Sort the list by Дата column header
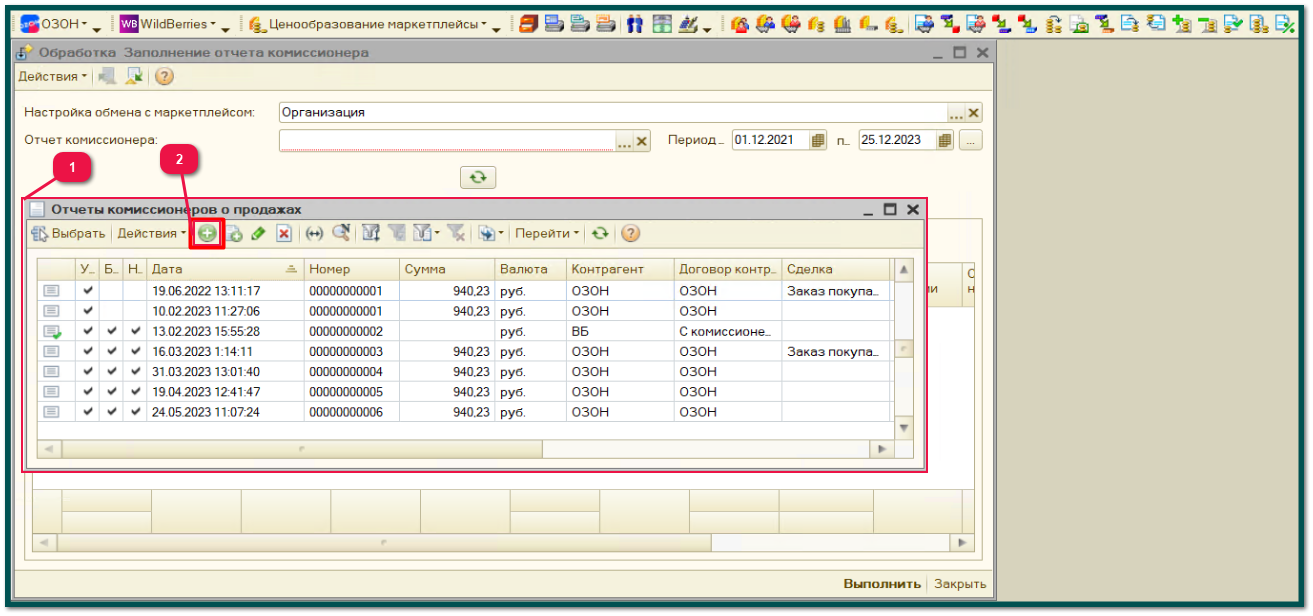Image resolution: width=1313 pixels, height=616 pixels. 226,269
